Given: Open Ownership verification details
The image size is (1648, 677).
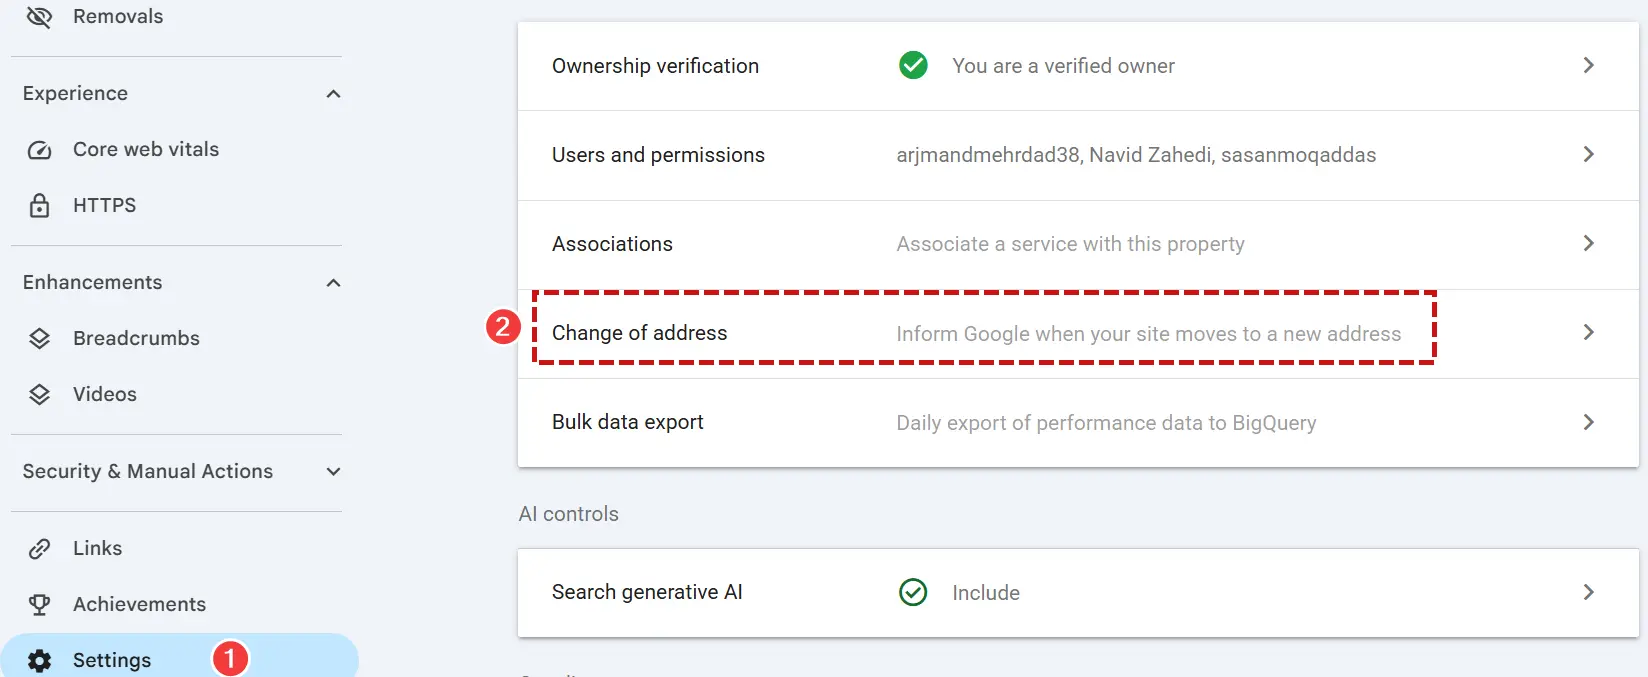Looking at the screenshot, I should pyautogui.click(x=1078, y=66).
